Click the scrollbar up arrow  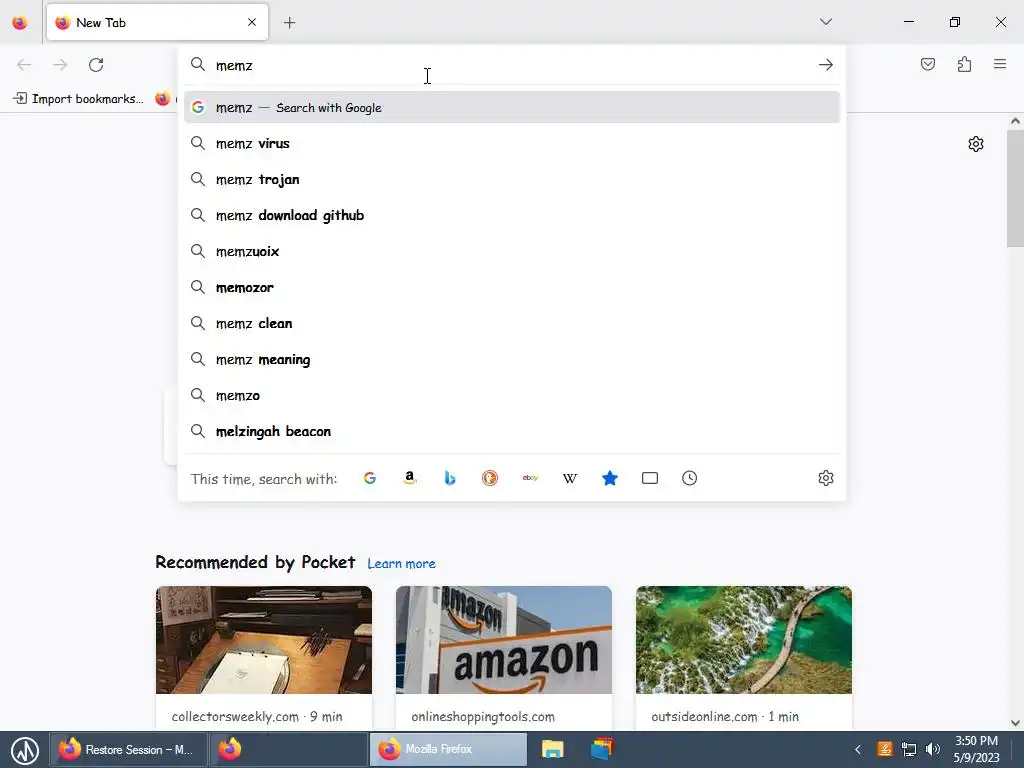point(1015,121)
